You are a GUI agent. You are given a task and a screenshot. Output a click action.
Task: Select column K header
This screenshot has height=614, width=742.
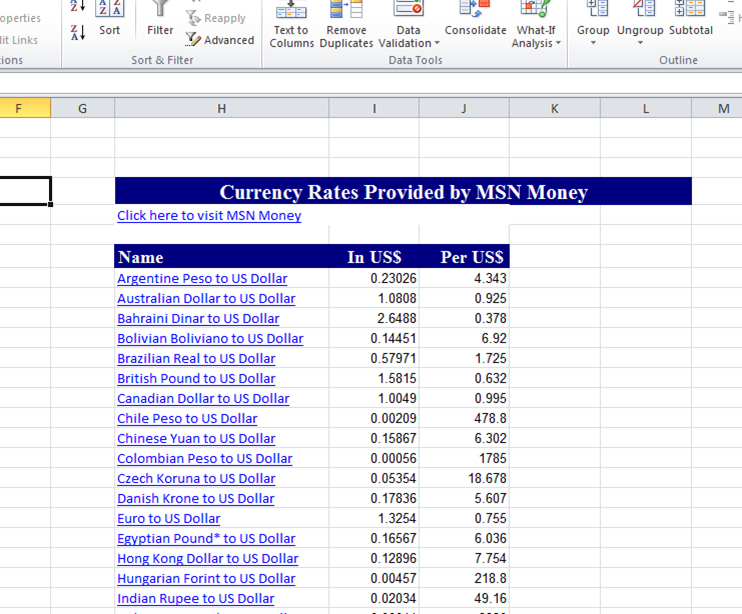[x=555, y=108]
